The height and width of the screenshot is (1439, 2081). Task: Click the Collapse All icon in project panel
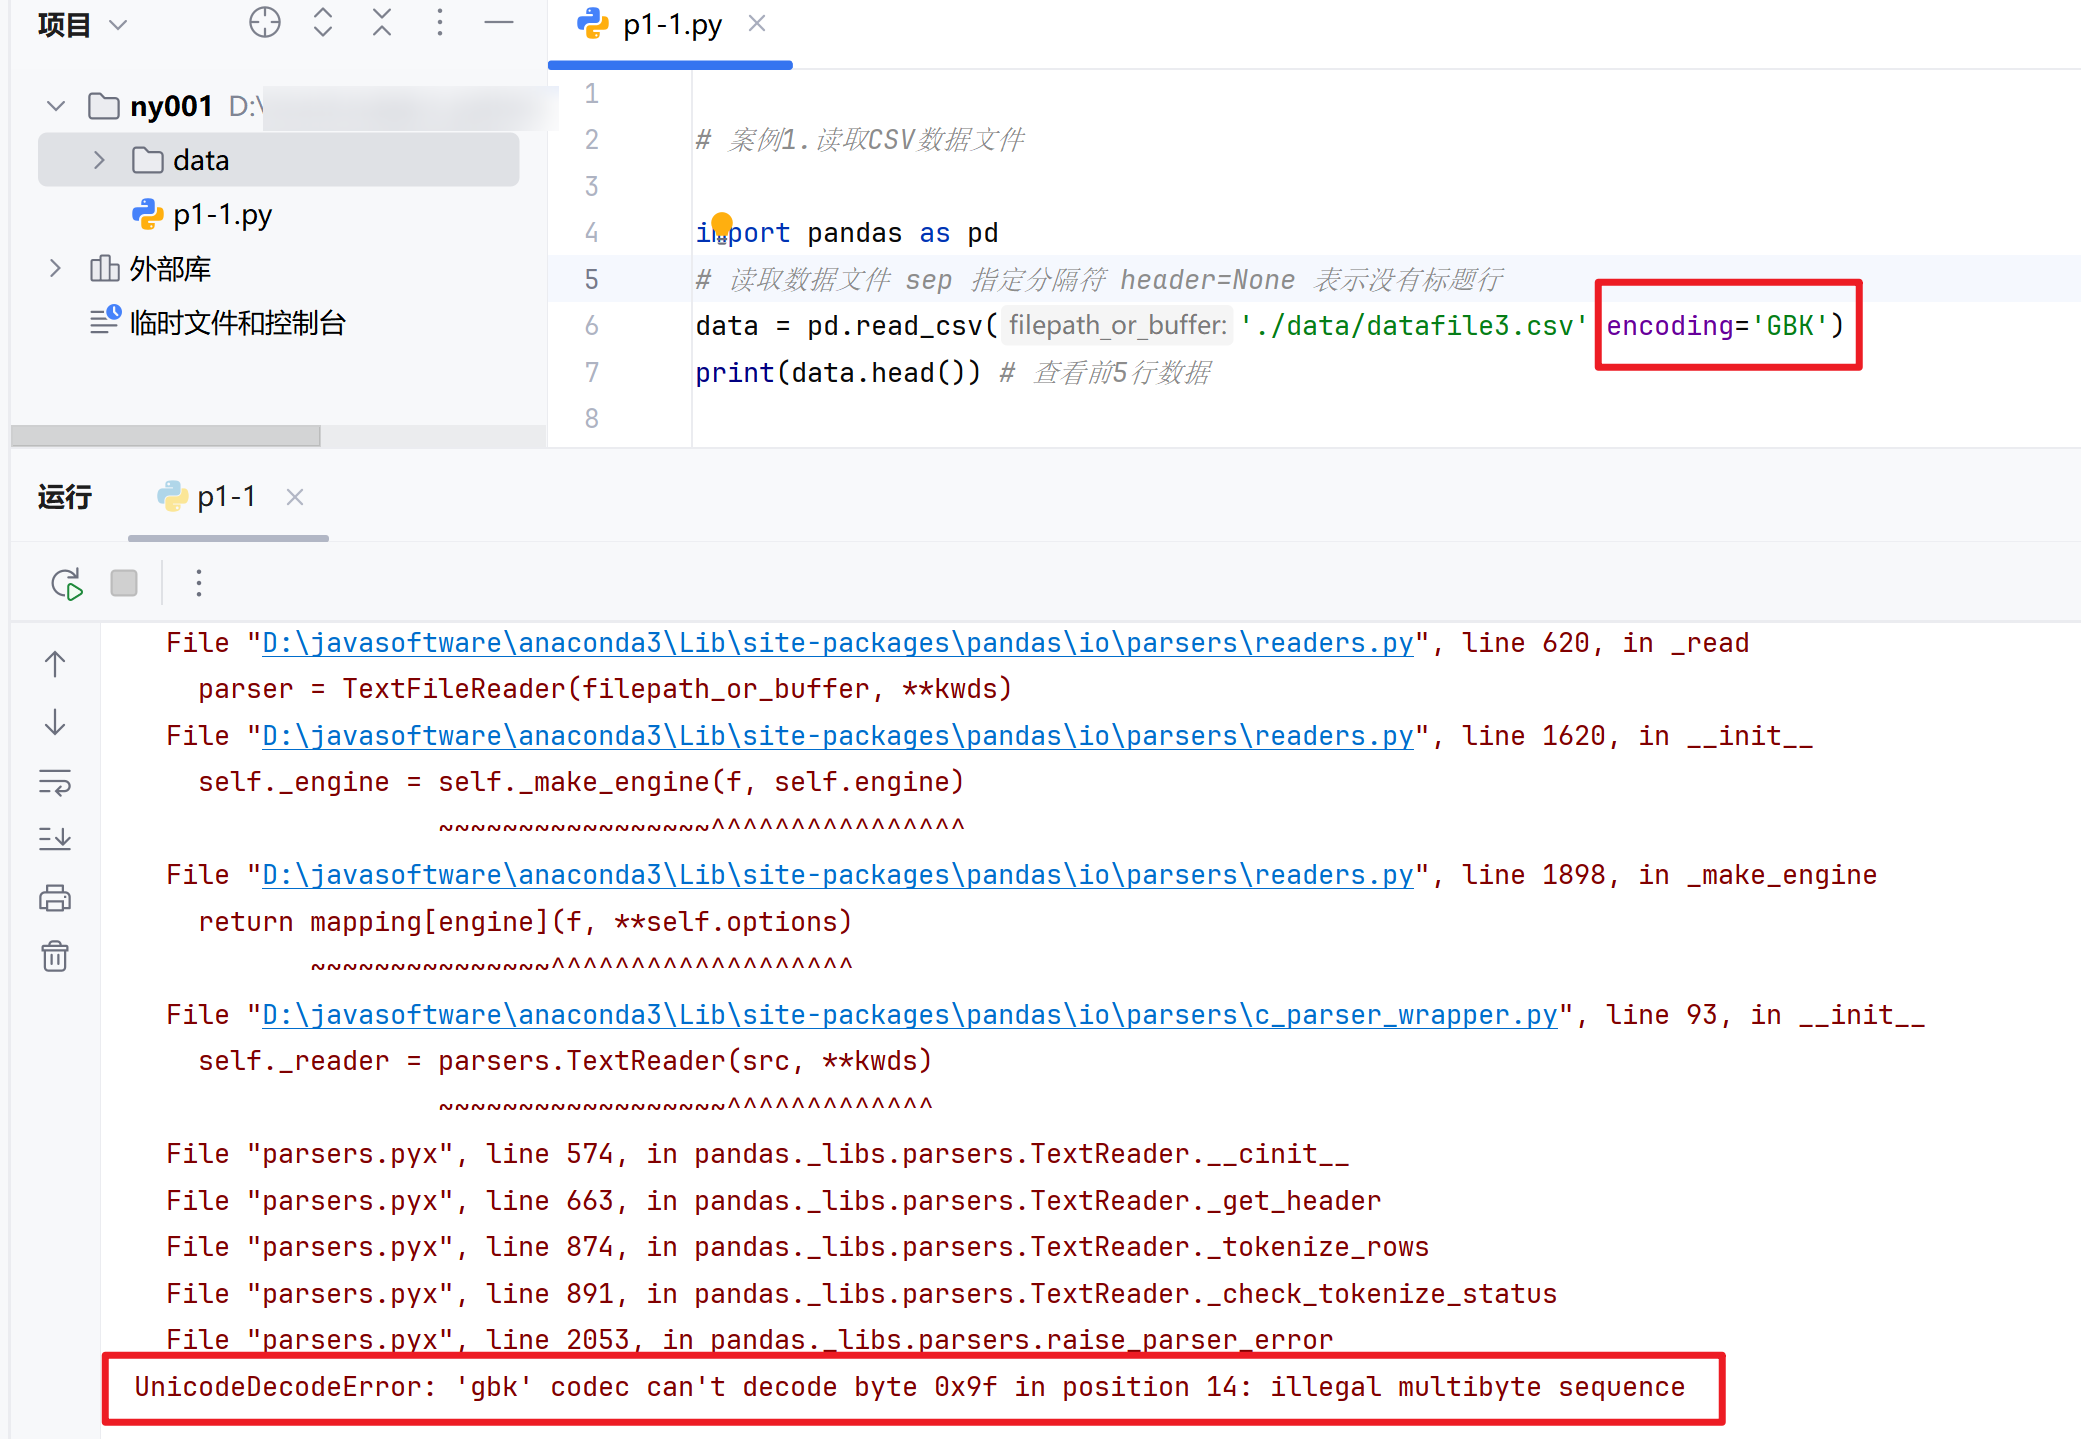coord(382,22)
